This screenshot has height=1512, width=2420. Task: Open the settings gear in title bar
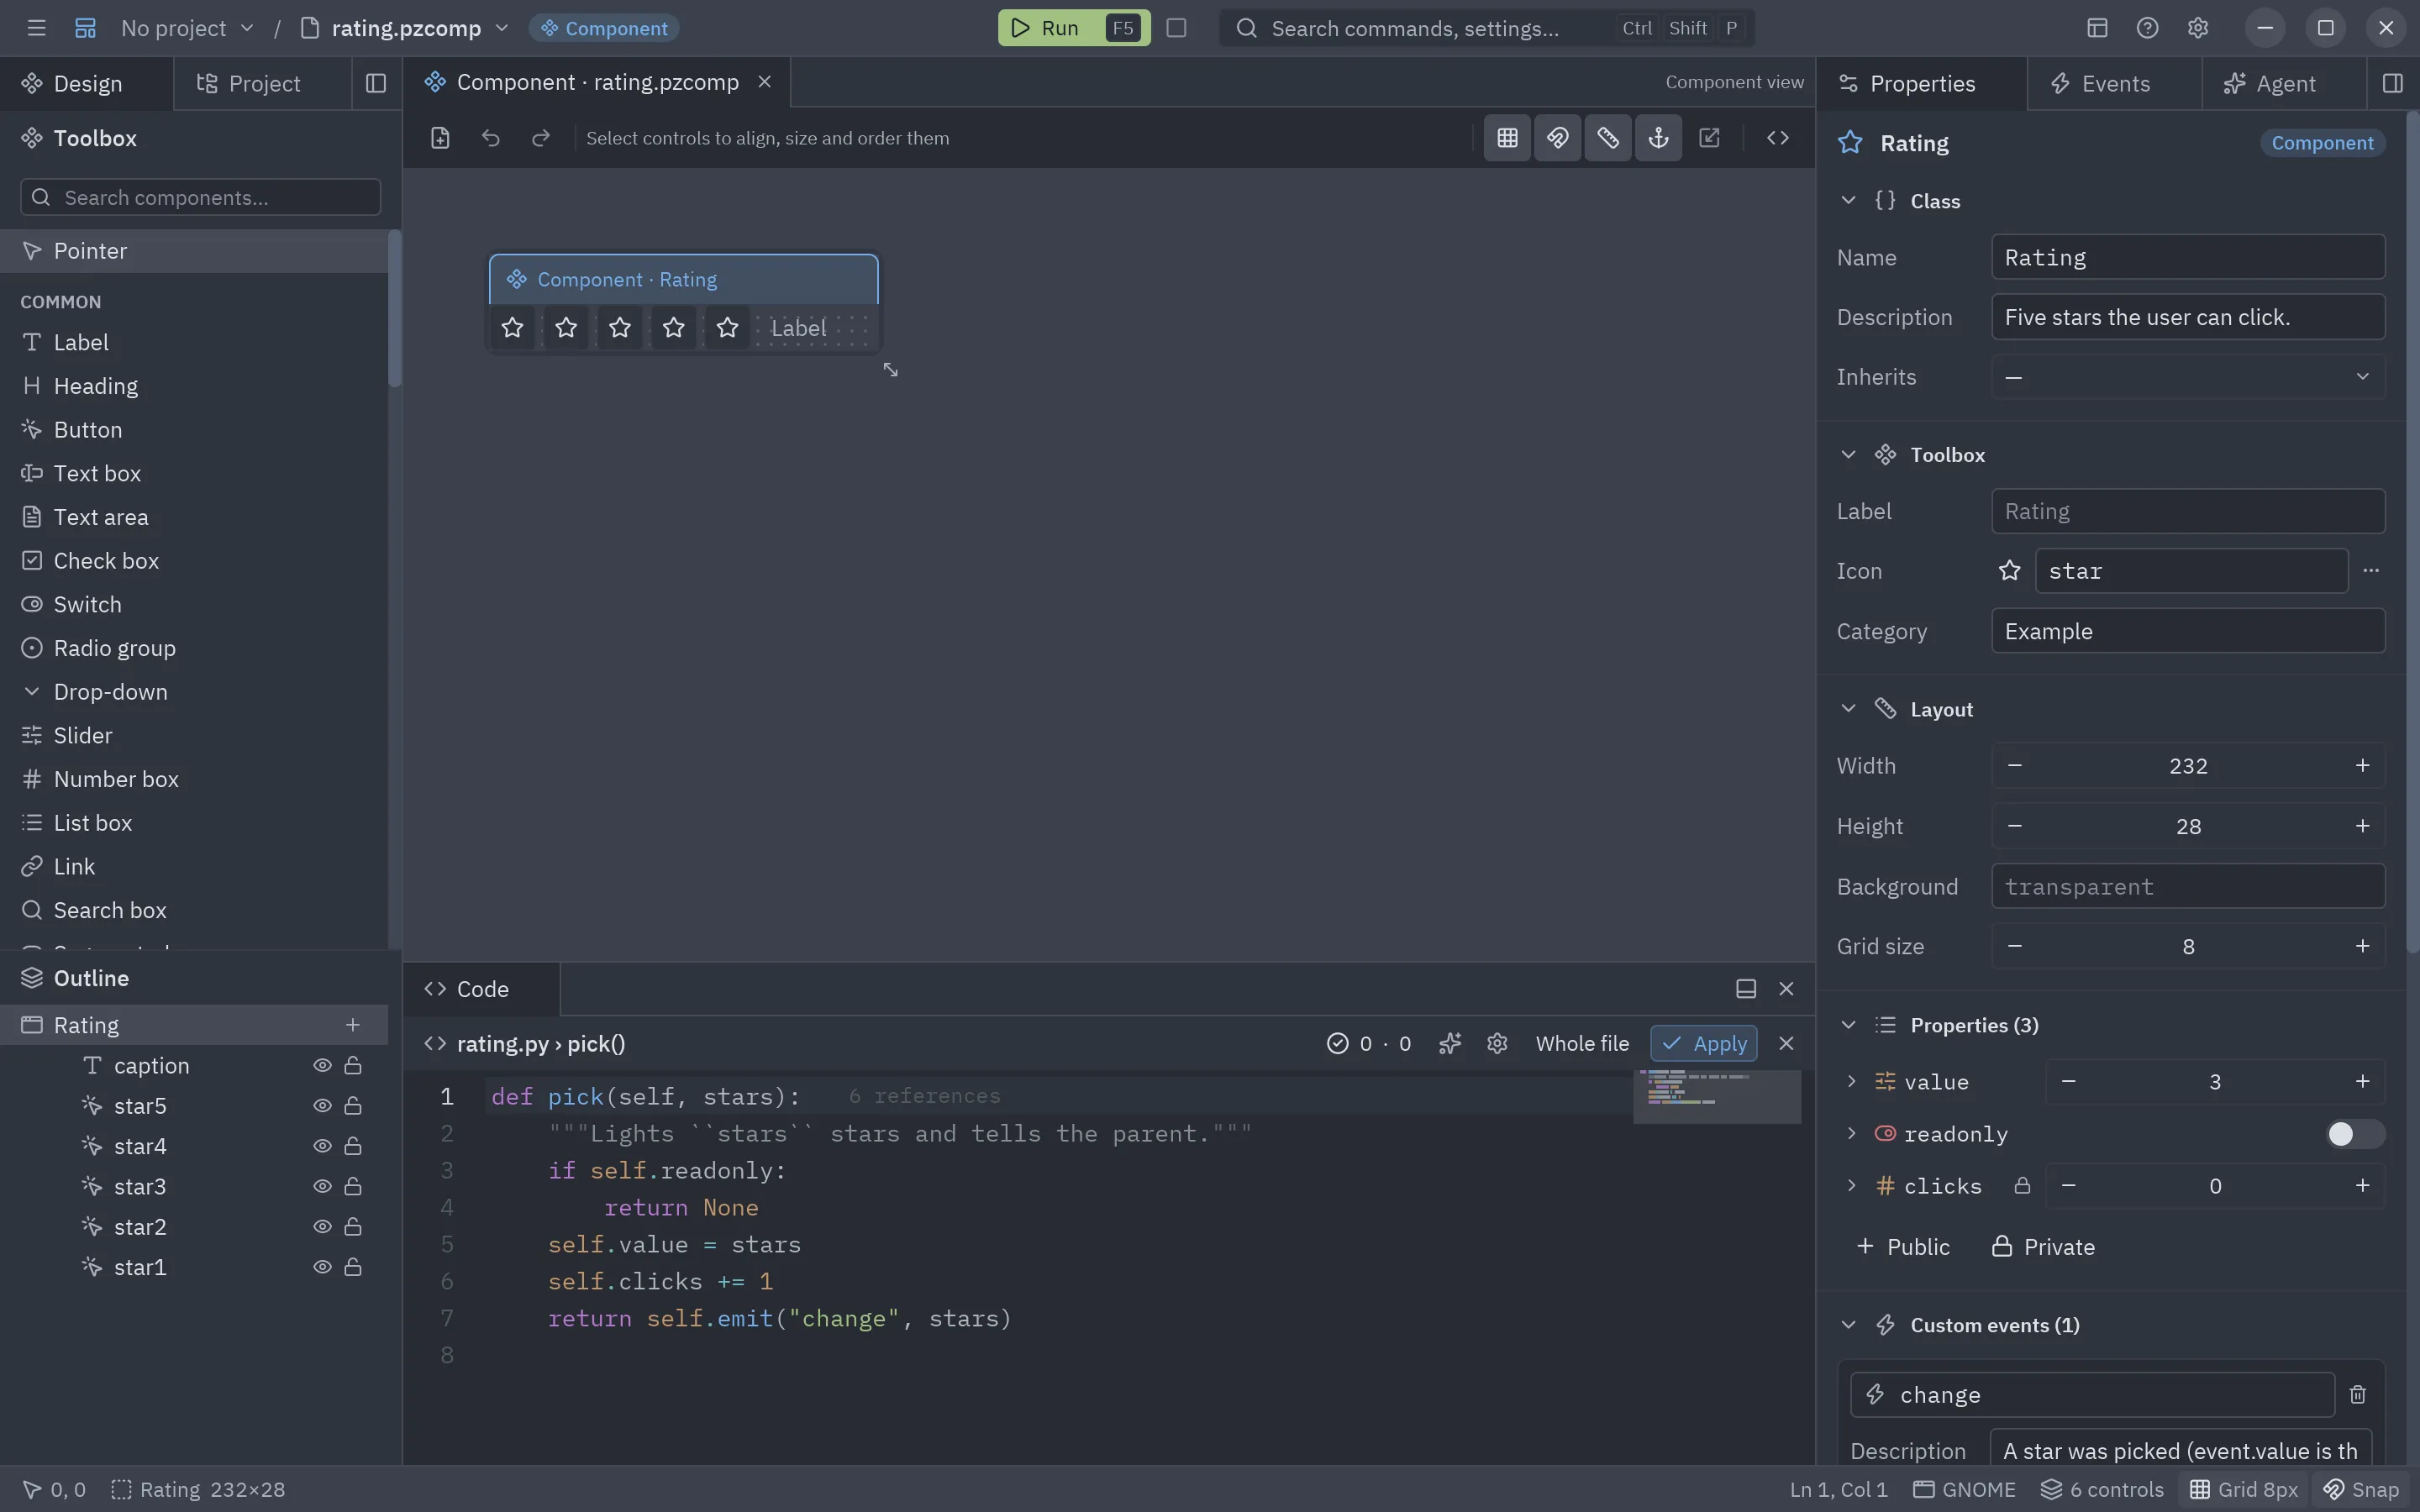click(x=2197, y=28)
